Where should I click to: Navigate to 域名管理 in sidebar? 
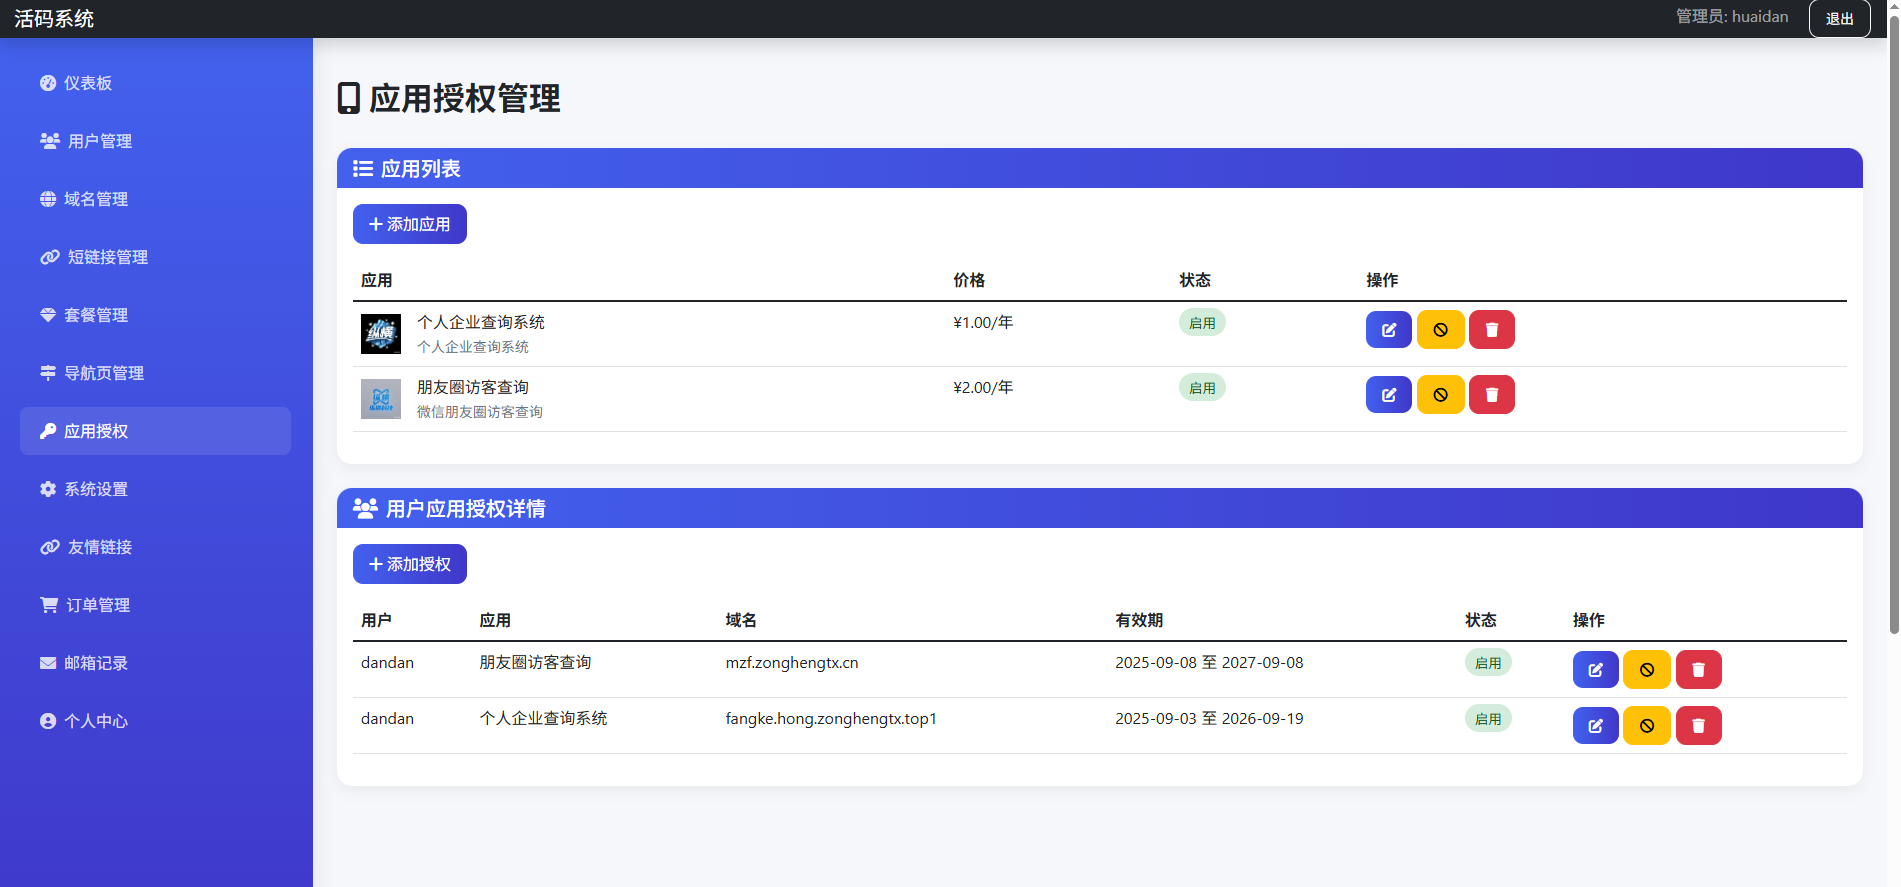click(x=95, y=199)
